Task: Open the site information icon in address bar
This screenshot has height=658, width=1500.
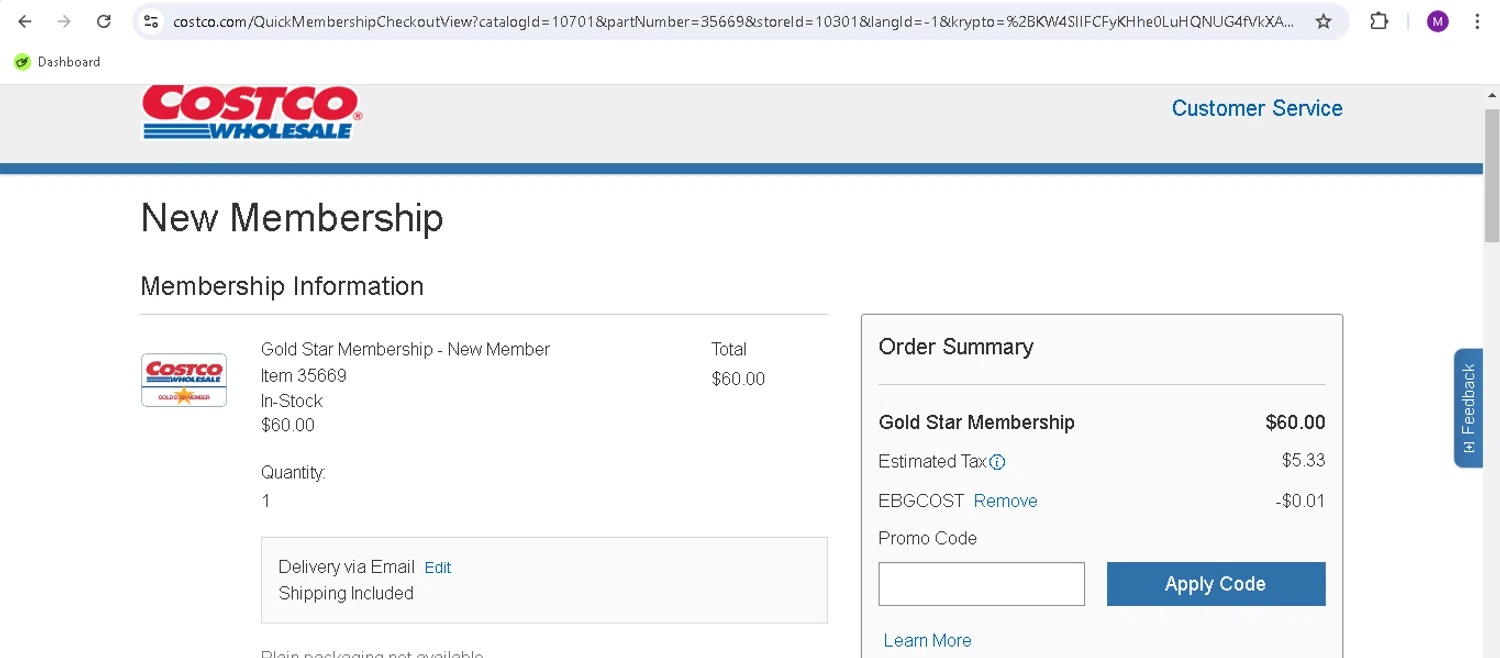Action: (151, 21)
